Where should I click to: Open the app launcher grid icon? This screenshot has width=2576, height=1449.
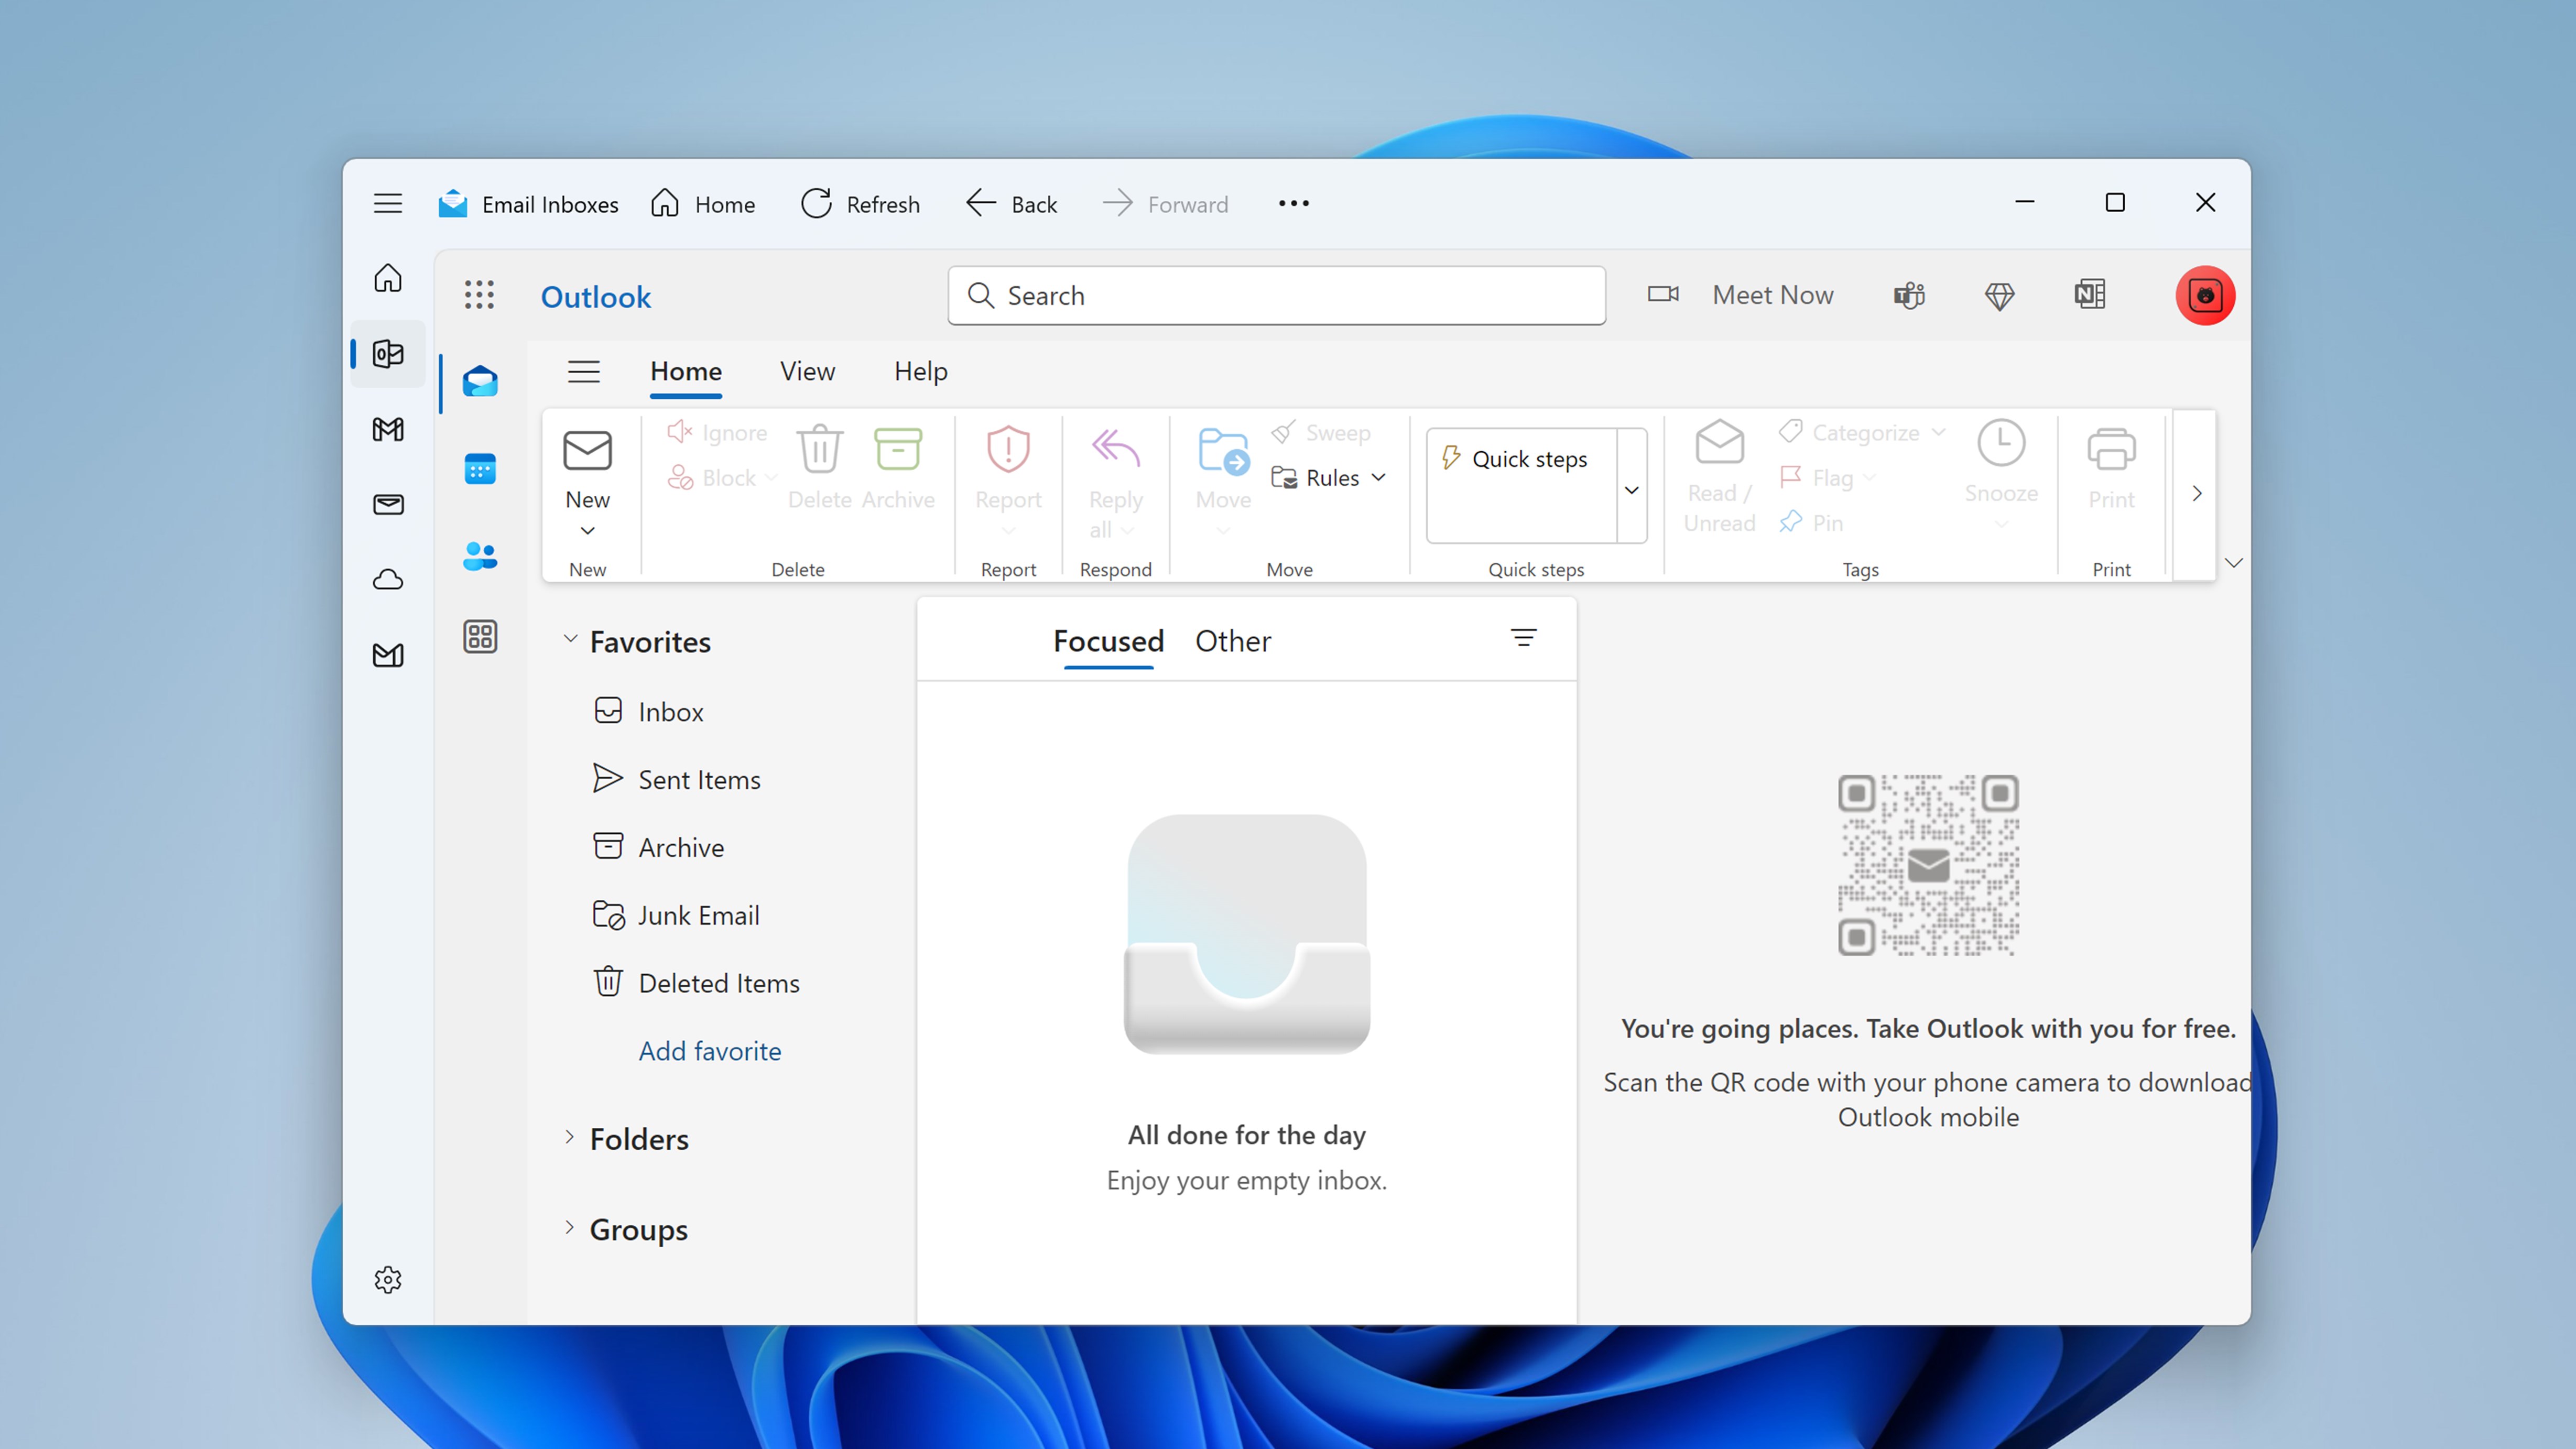pos(479,295)
